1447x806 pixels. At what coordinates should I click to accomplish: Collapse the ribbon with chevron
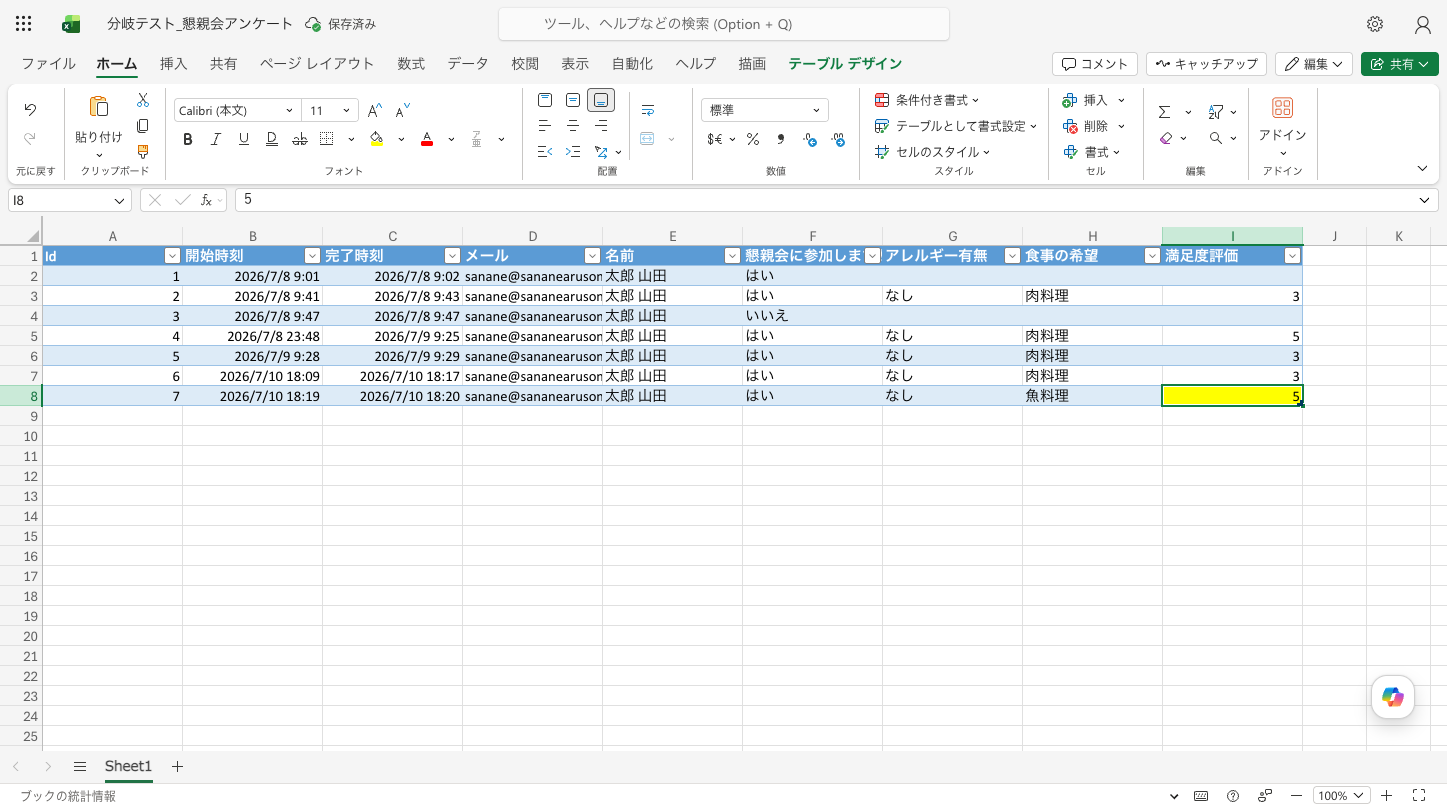(x=1422, y=168)
